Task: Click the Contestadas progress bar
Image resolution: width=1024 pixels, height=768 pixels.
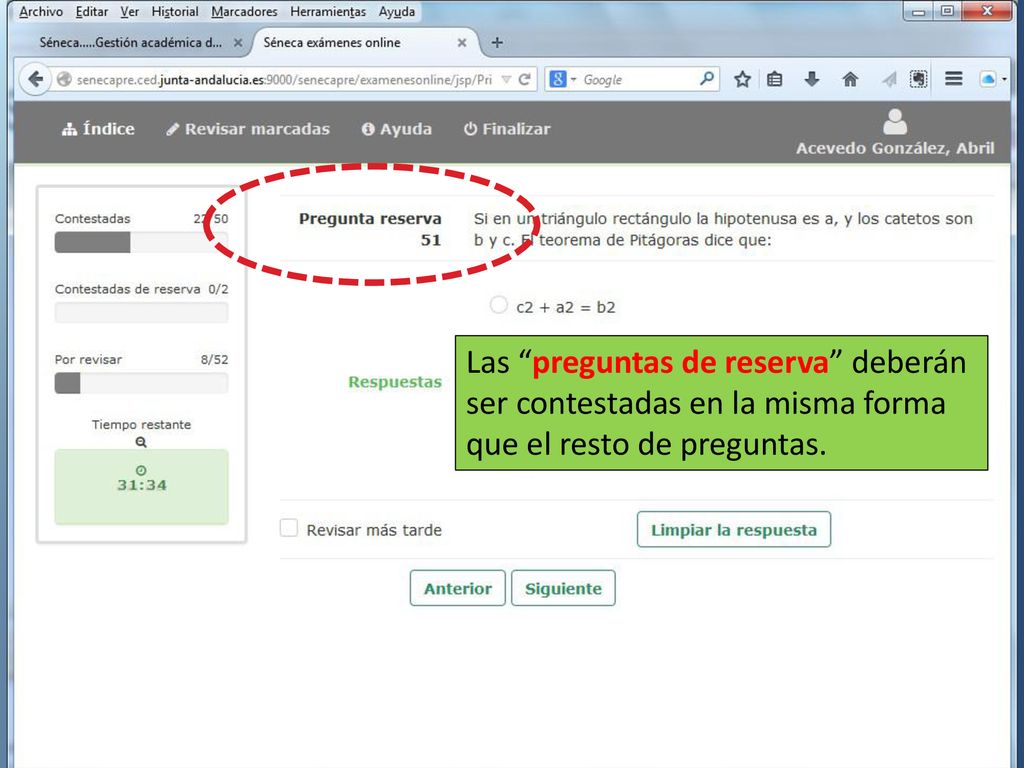Action: click(142, 242)
